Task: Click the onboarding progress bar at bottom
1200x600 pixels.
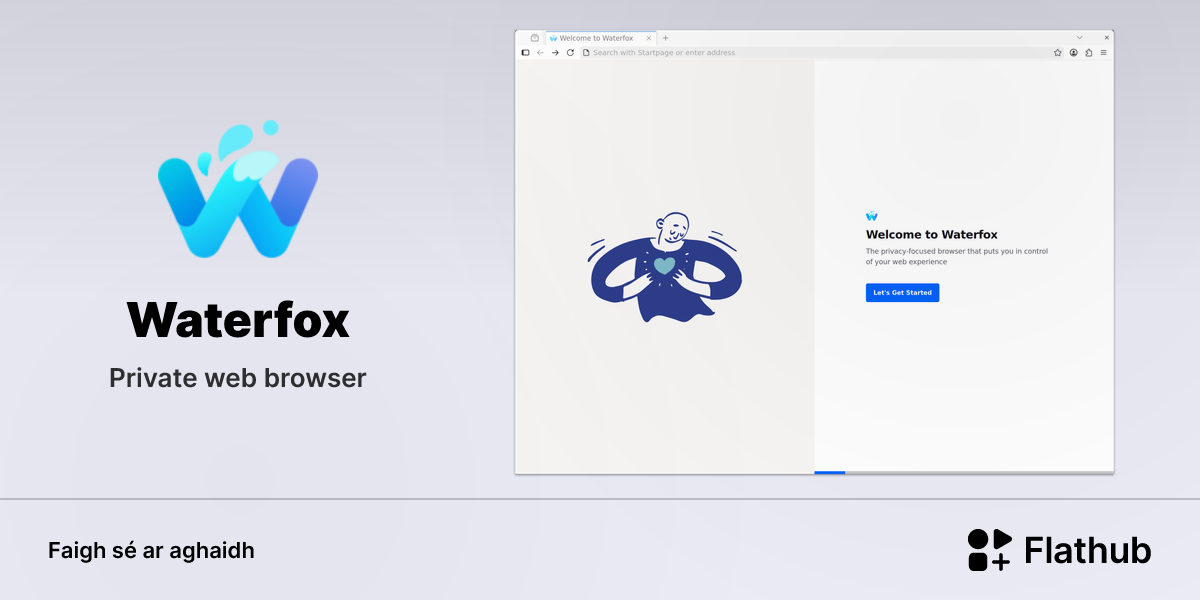Action: (x=963, y=472)
